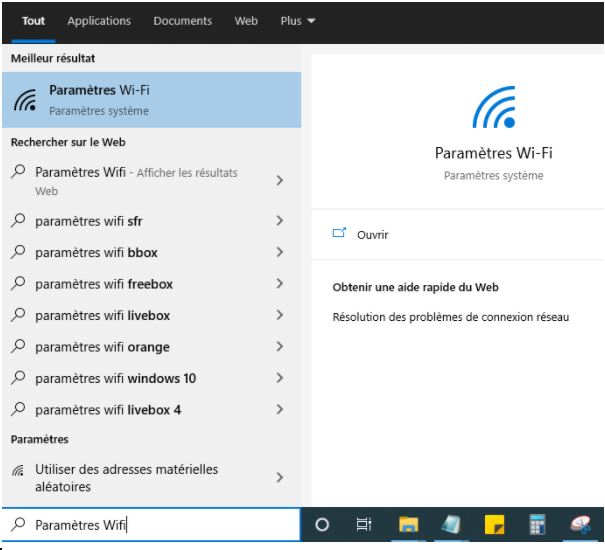Open Snipping Tool from the taskbar
This screenshot has height=550, width=605.
(x=581, y=525)
